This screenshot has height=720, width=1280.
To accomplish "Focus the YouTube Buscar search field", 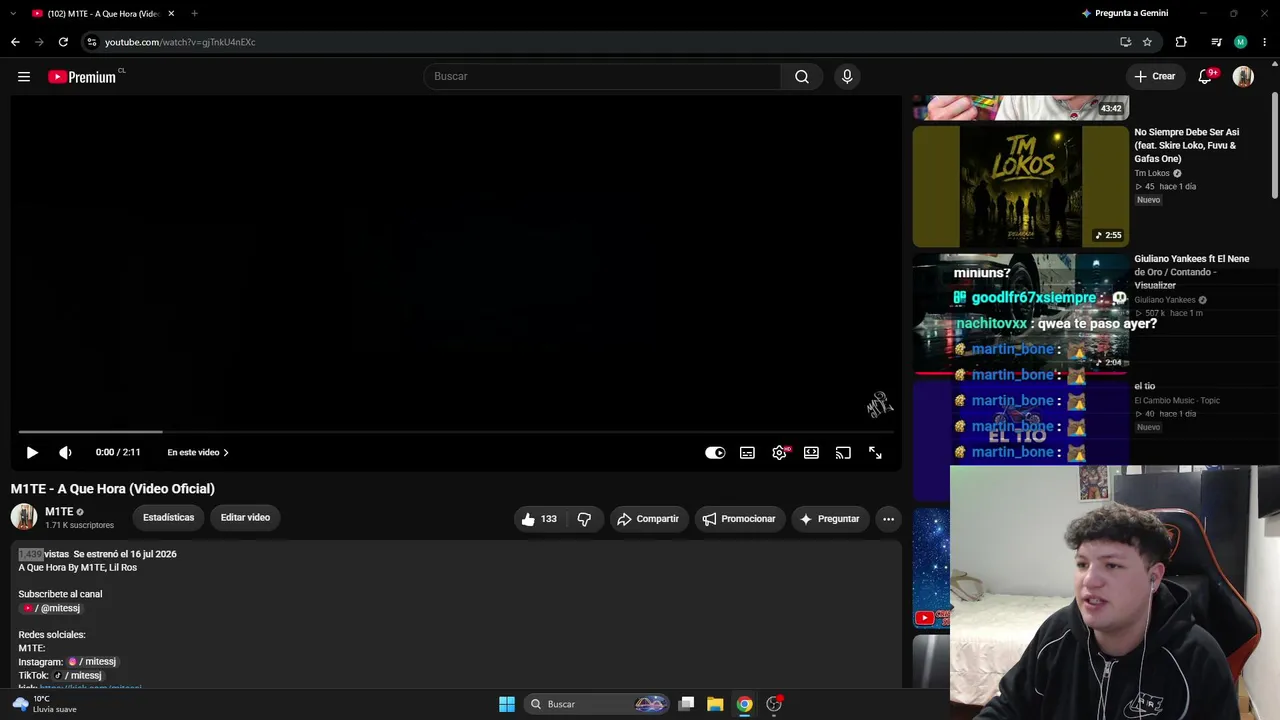I will pos(603,77).
